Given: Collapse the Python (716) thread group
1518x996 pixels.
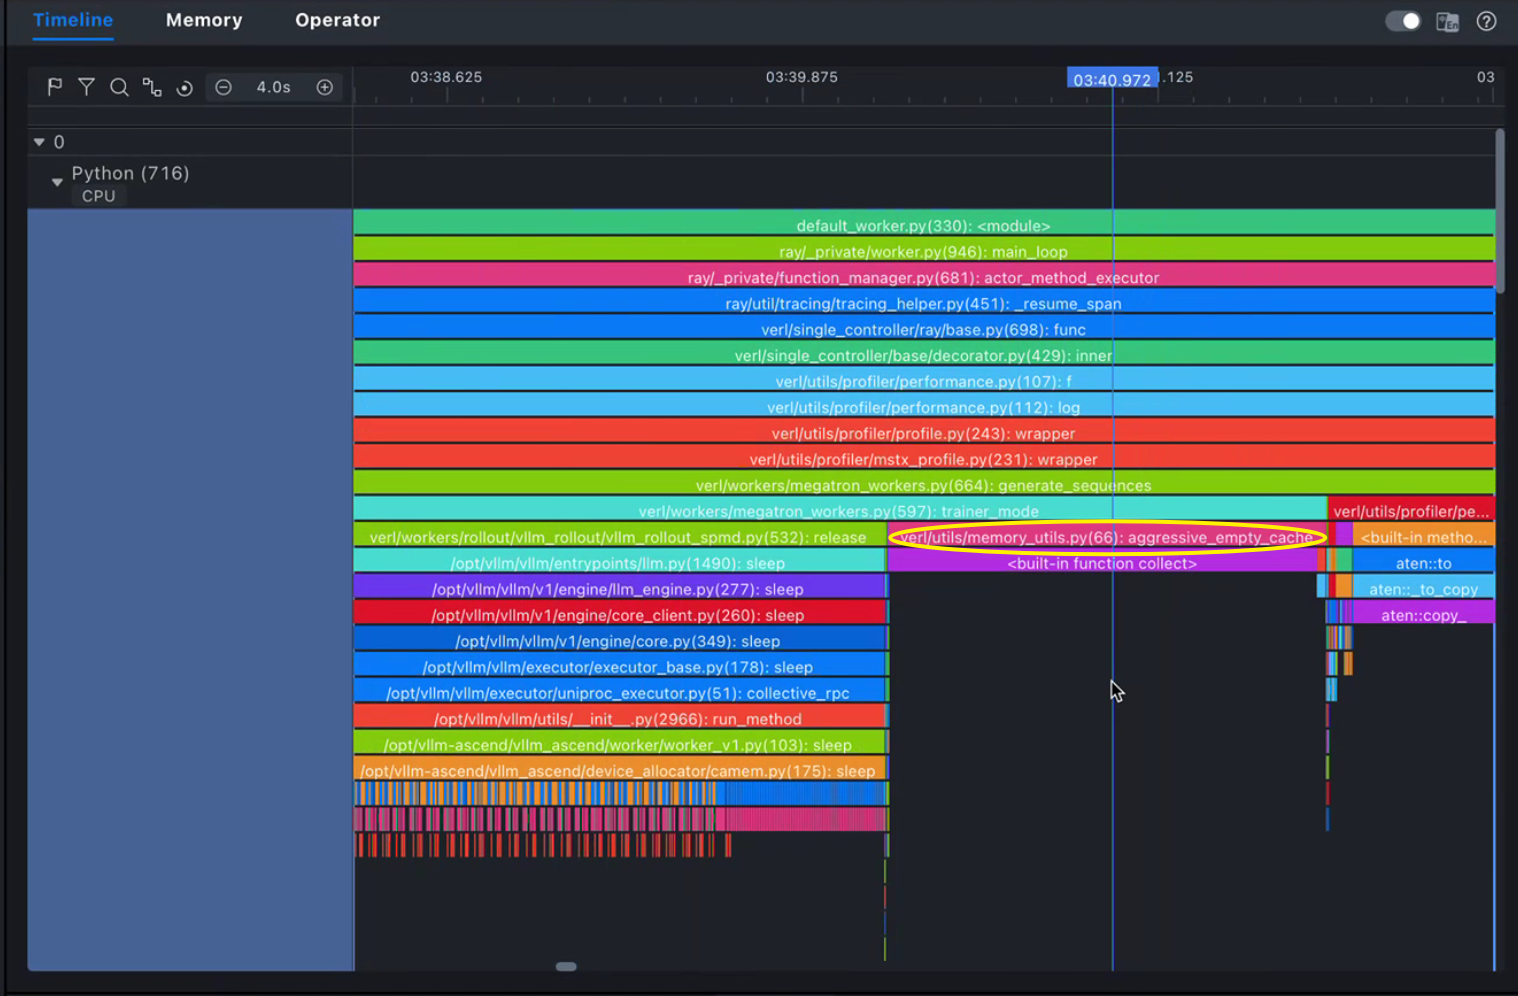Looking at the screenshot, I should [x=57, y=182].
